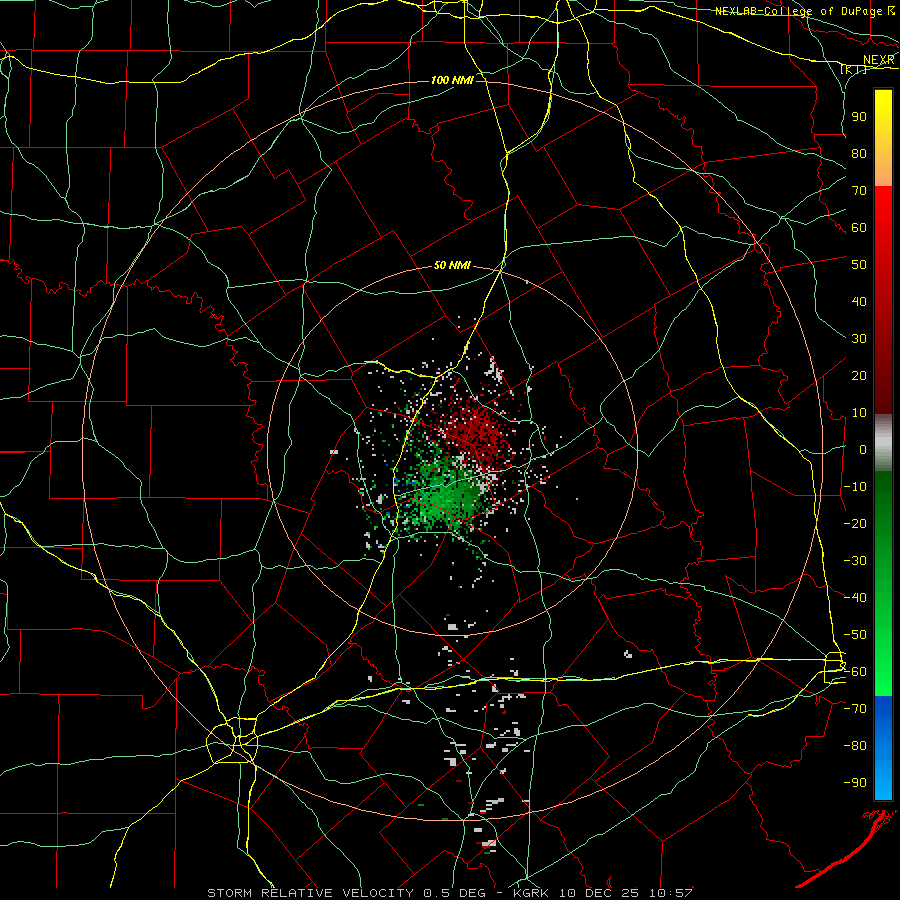Click the NEXR text near the scale
The image size is (900, 900).
pyautogui.click(x=879, y=60)
